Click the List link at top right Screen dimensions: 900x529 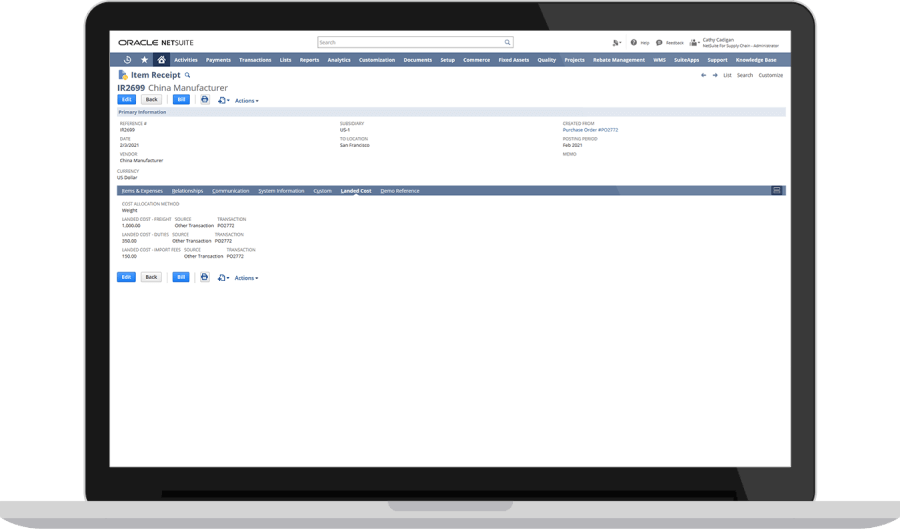[727, 75]
